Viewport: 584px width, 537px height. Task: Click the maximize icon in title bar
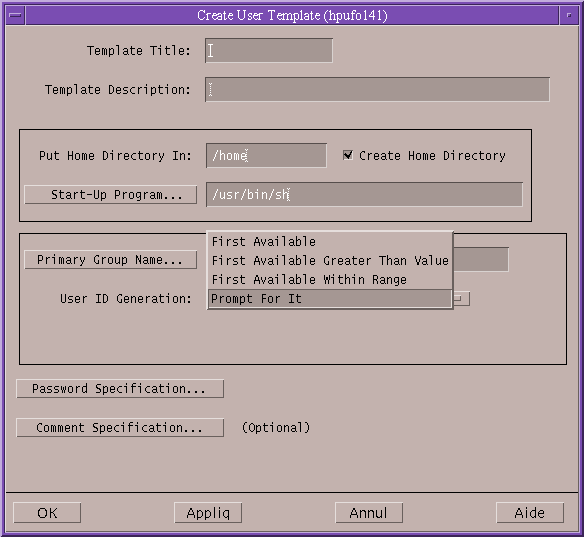[569, 15]
